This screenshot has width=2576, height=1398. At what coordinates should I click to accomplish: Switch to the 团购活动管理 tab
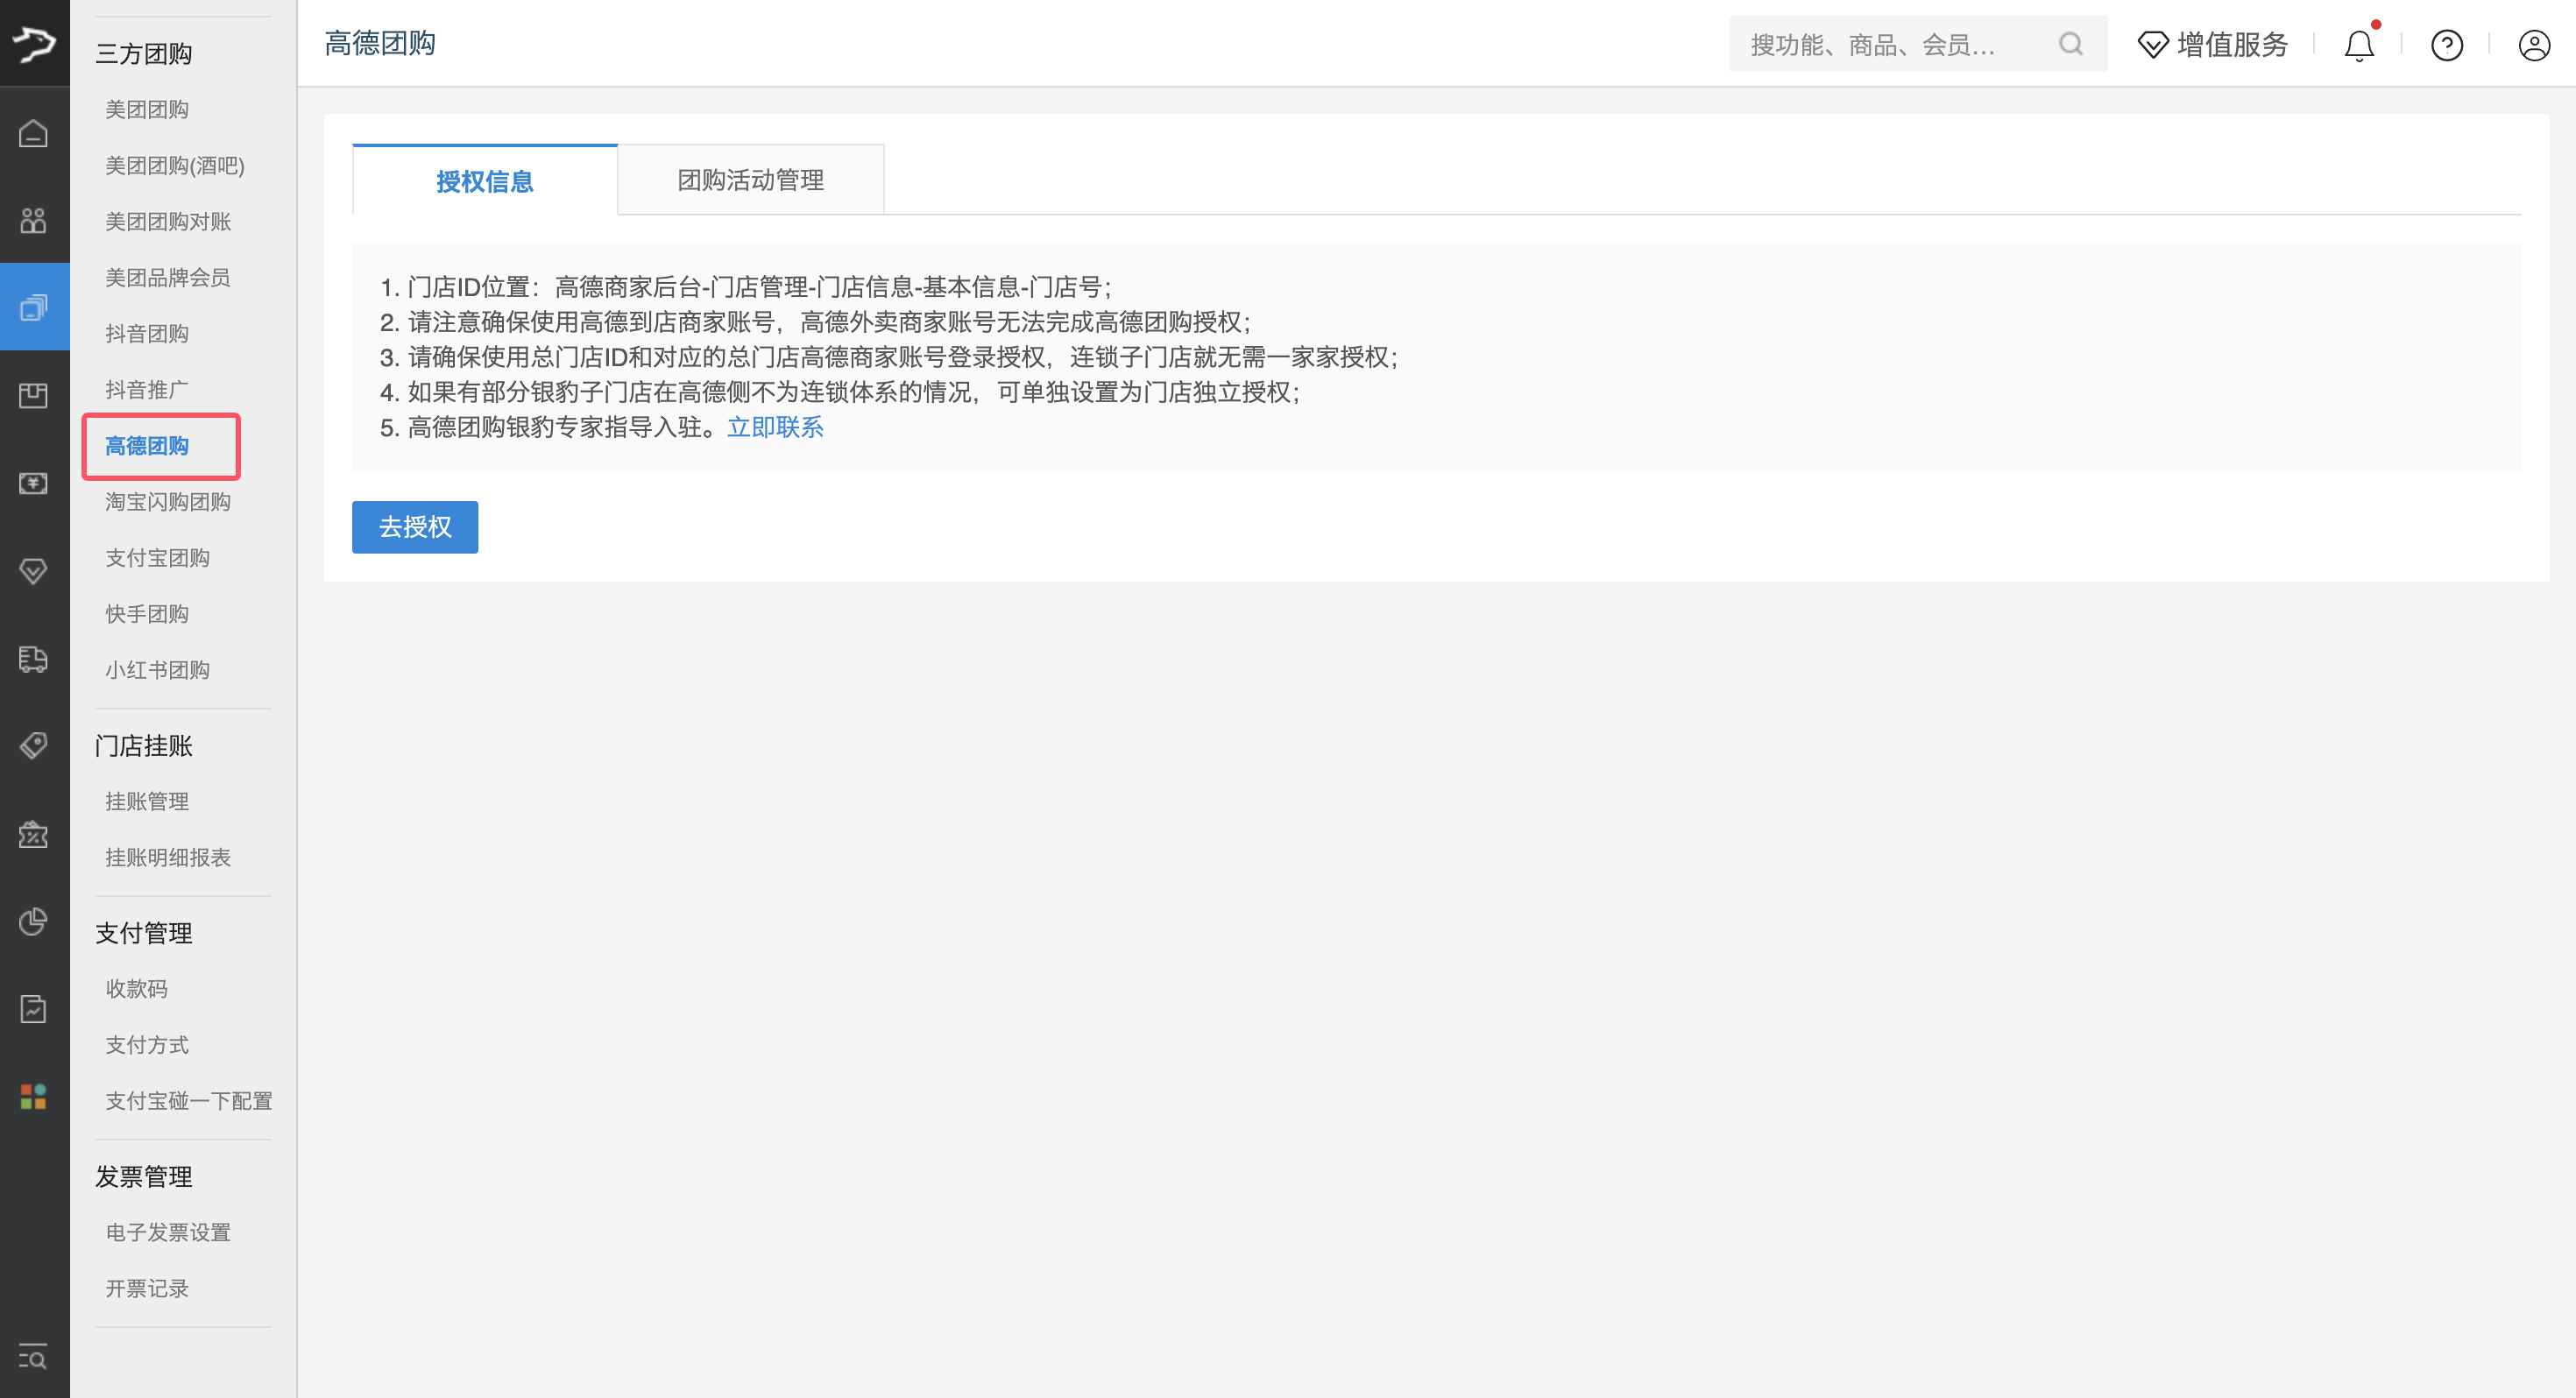point(750,180)
